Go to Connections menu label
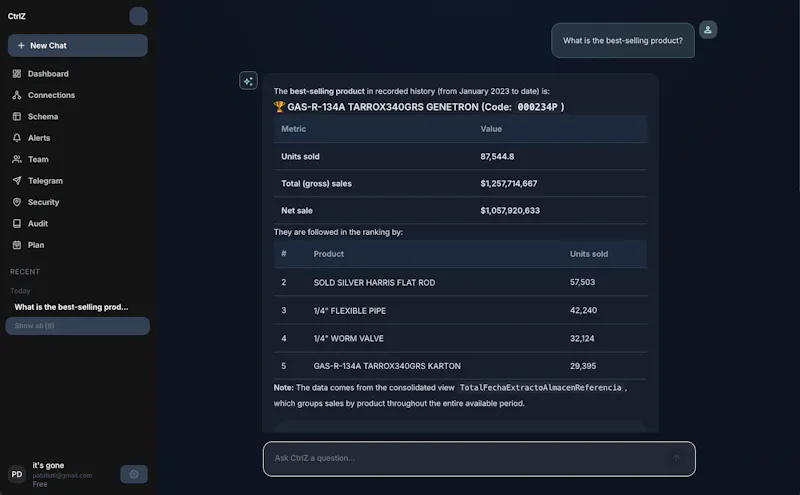The image size is (800, 495). [x=51, y=95]
